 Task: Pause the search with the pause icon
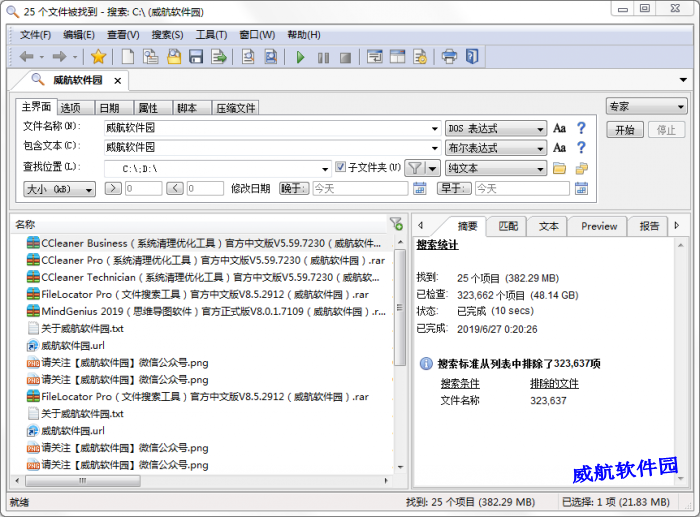click(x=323, y=58)
